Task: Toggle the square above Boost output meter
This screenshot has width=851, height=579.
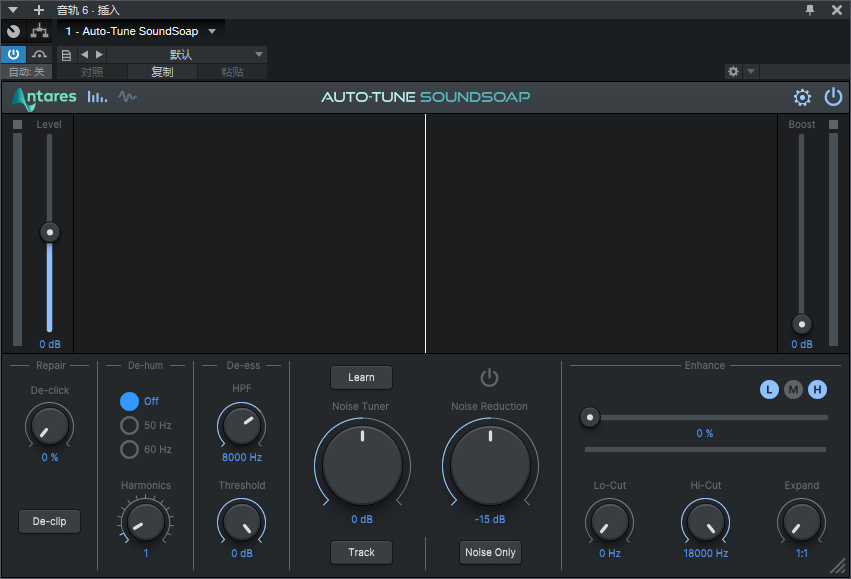Action: coord(834,124)
